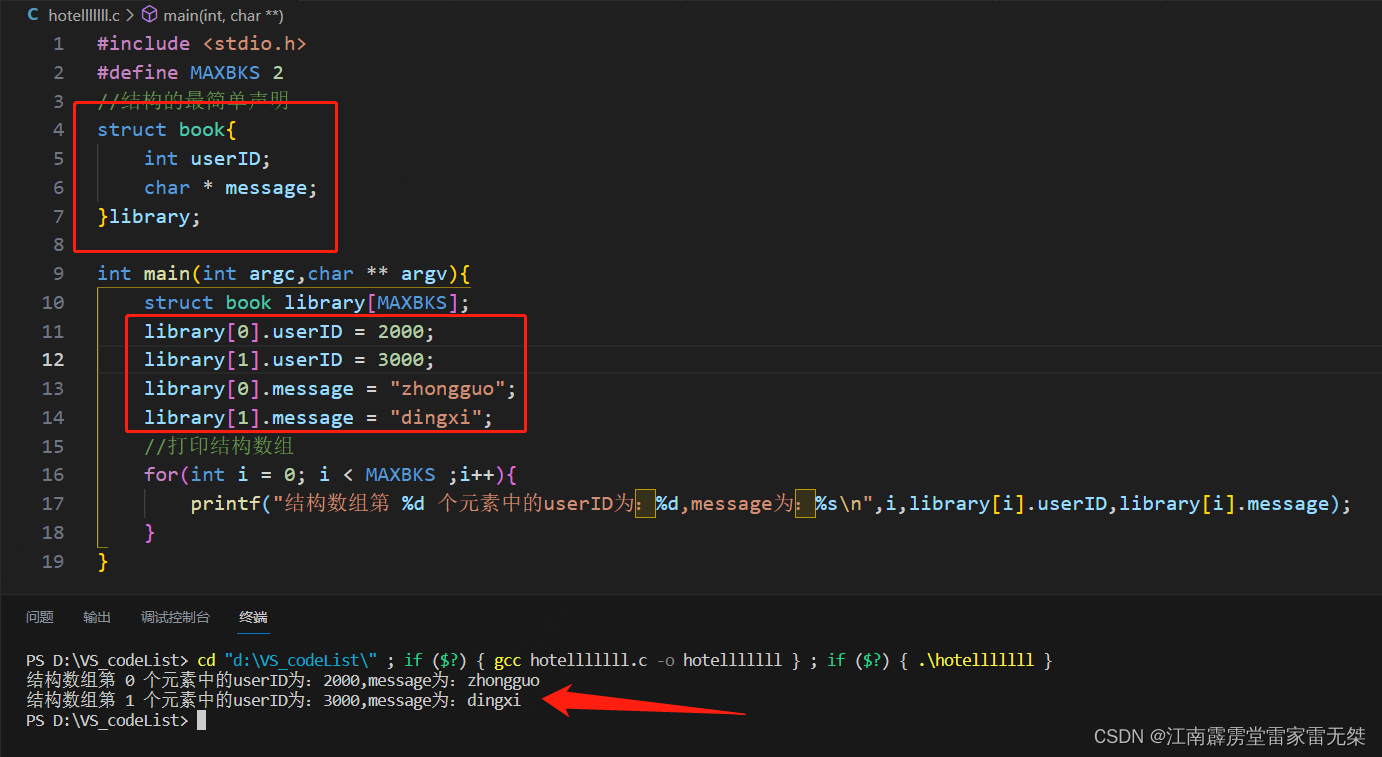Click line number 19 in the gutter

click(54, 562)
